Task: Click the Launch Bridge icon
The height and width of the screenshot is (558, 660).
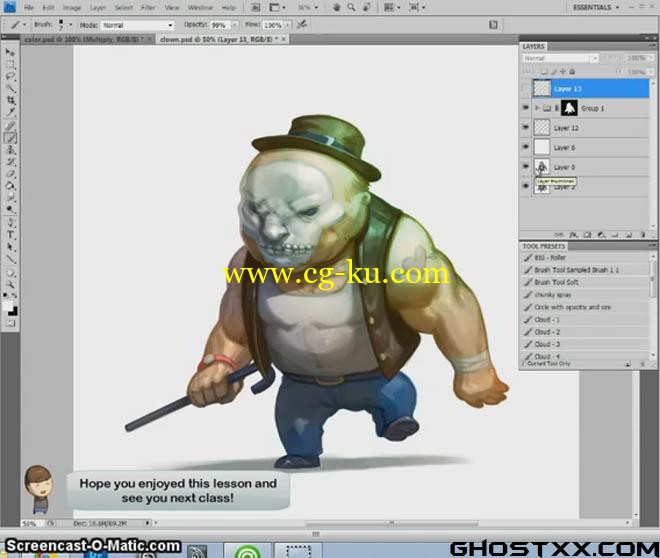Action: click(x=255, y=7)
